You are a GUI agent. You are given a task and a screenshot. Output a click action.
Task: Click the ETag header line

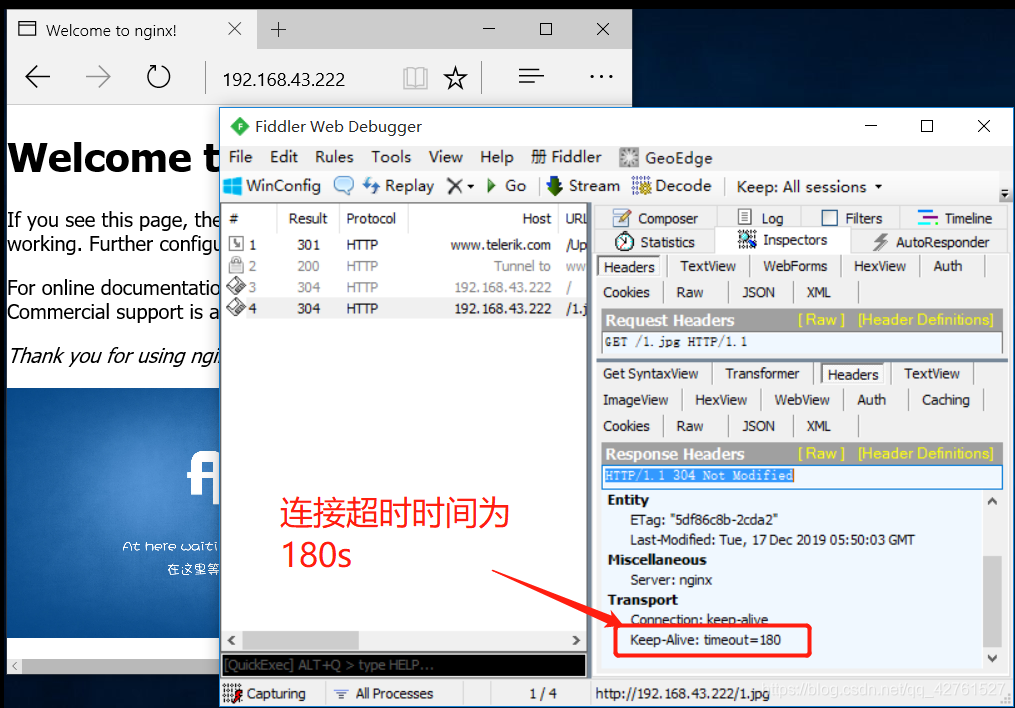704,520
